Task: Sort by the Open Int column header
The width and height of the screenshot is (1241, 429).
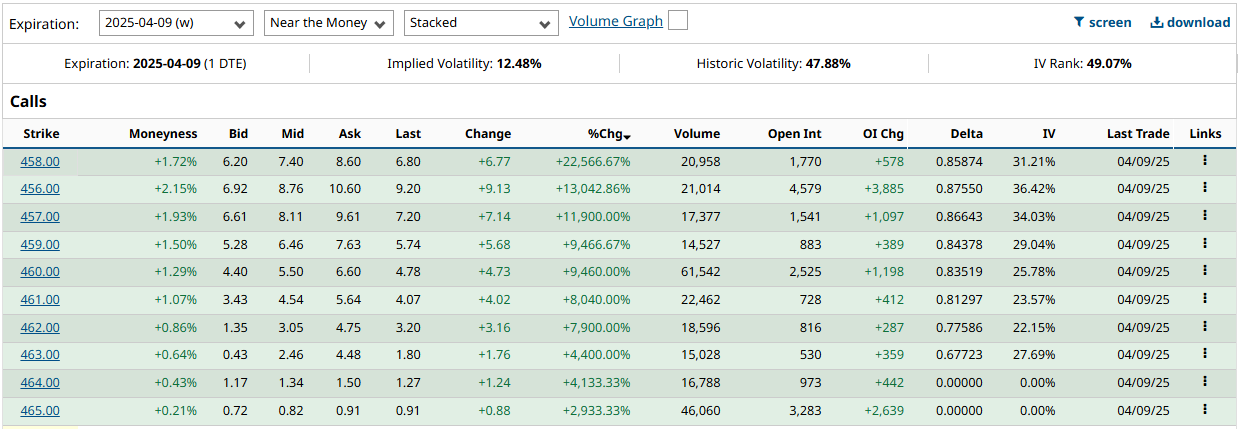Action: click(x=794, y=134)
